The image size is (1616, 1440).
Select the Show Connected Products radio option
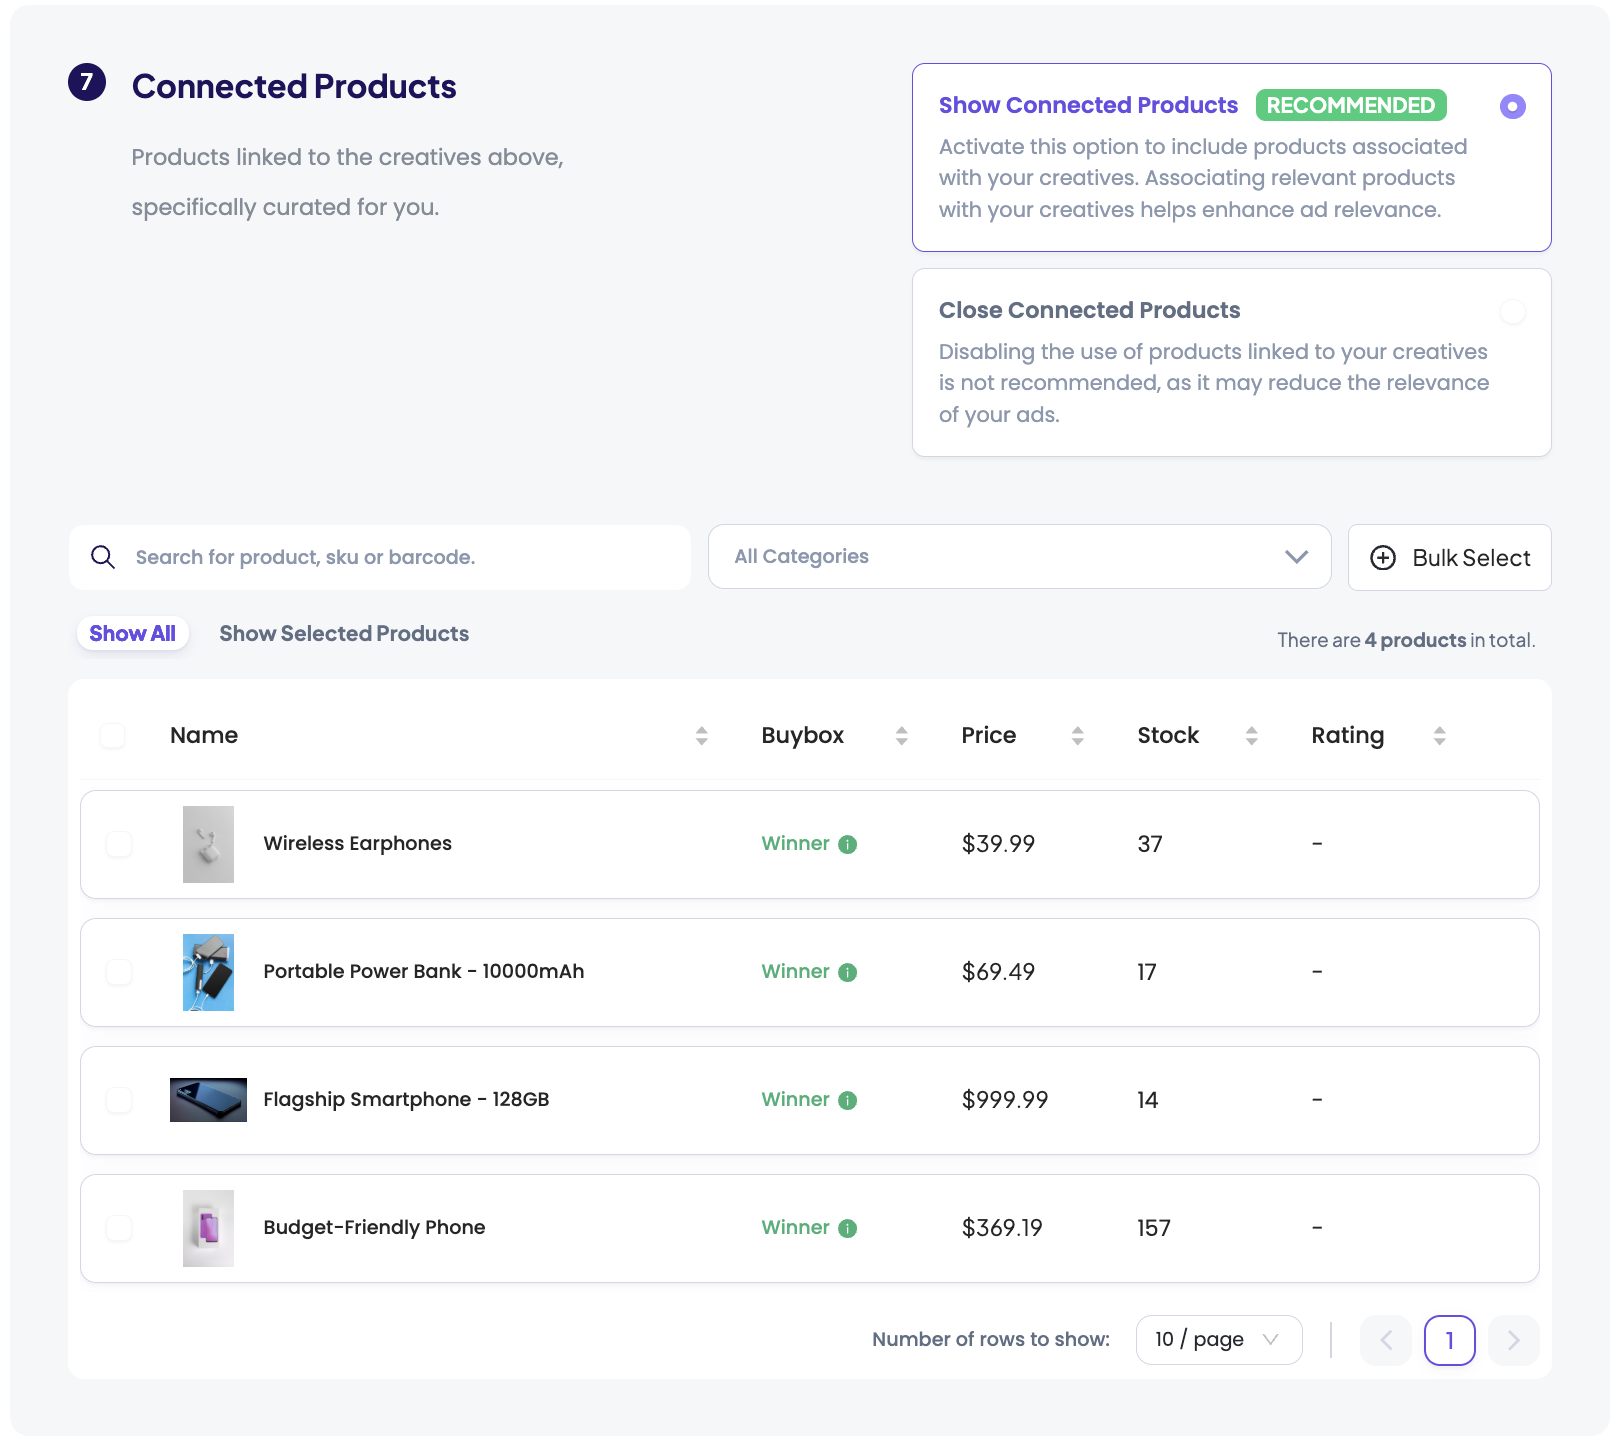[x=1512, y=106]
